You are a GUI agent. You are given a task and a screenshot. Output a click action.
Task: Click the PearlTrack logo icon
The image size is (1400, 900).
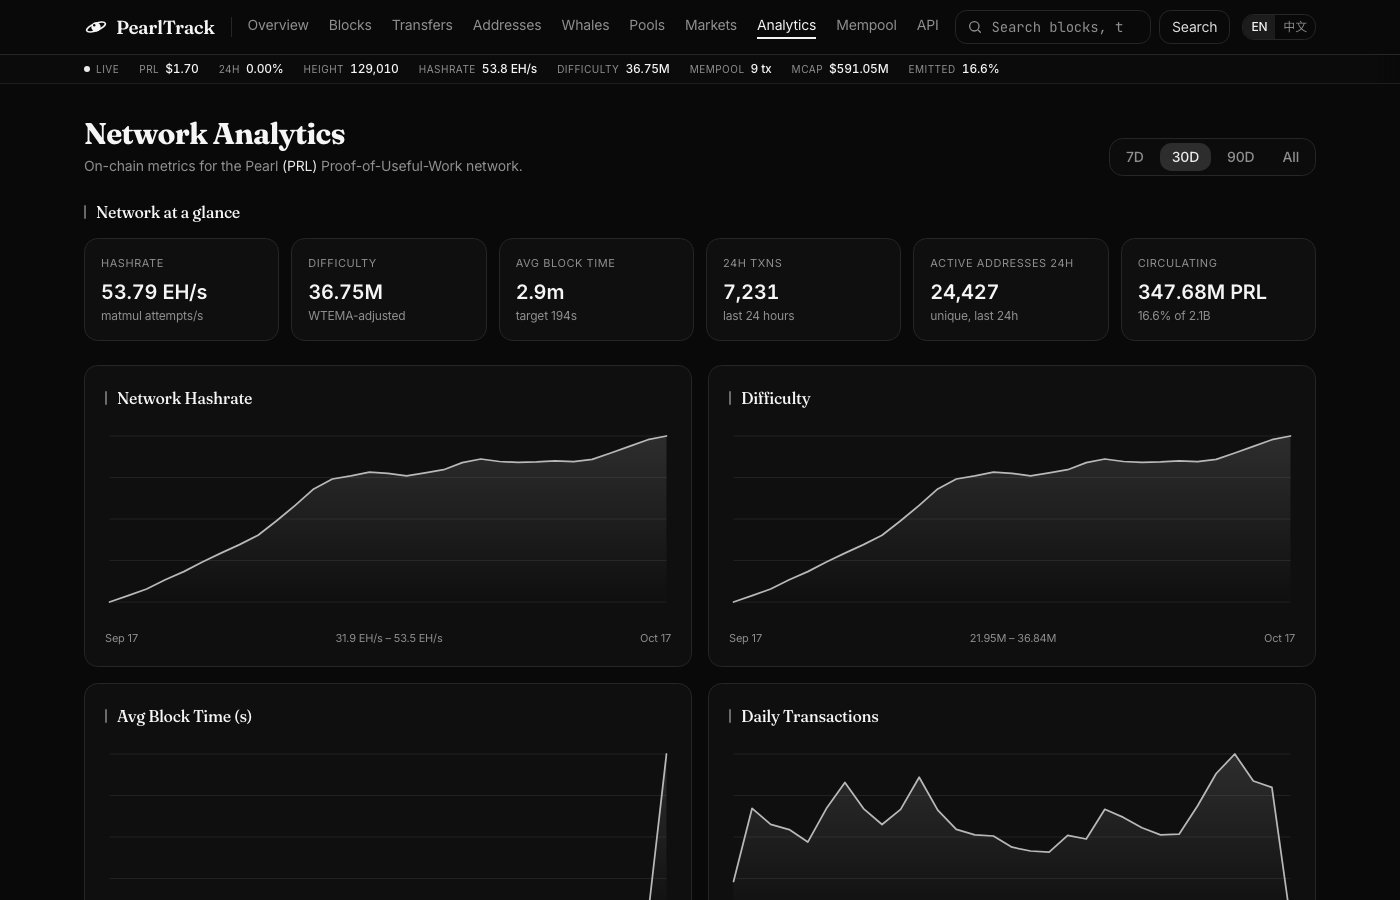[96, 27]
